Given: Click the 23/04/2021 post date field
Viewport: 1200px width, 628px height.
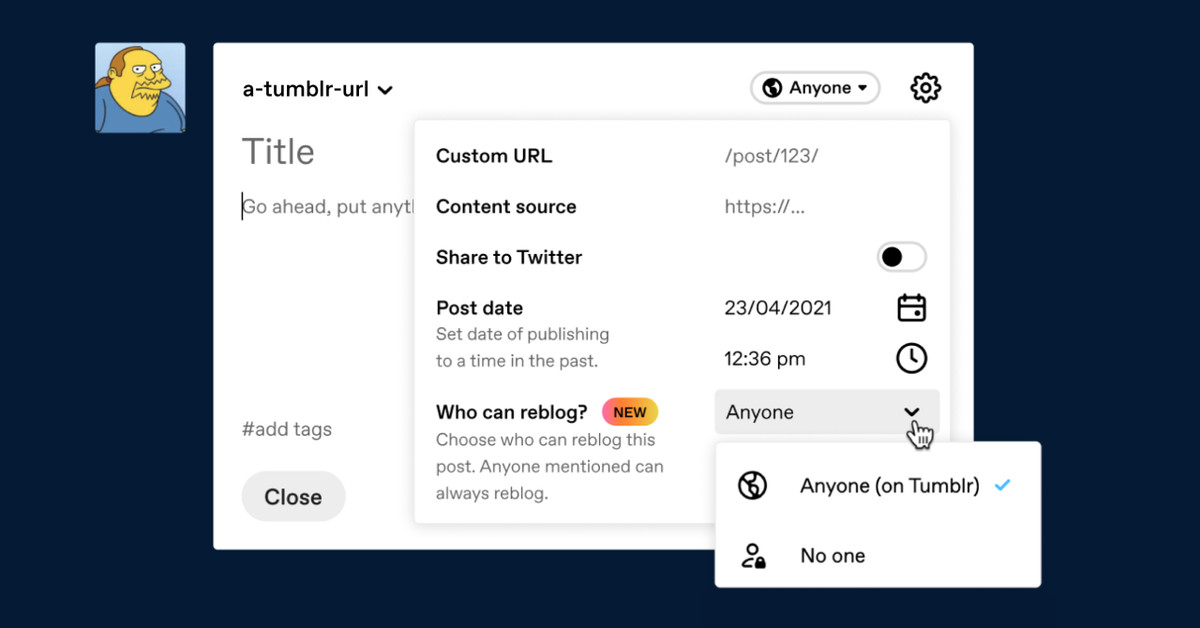Looking at the screenshot, I should [x=778, y=308].
